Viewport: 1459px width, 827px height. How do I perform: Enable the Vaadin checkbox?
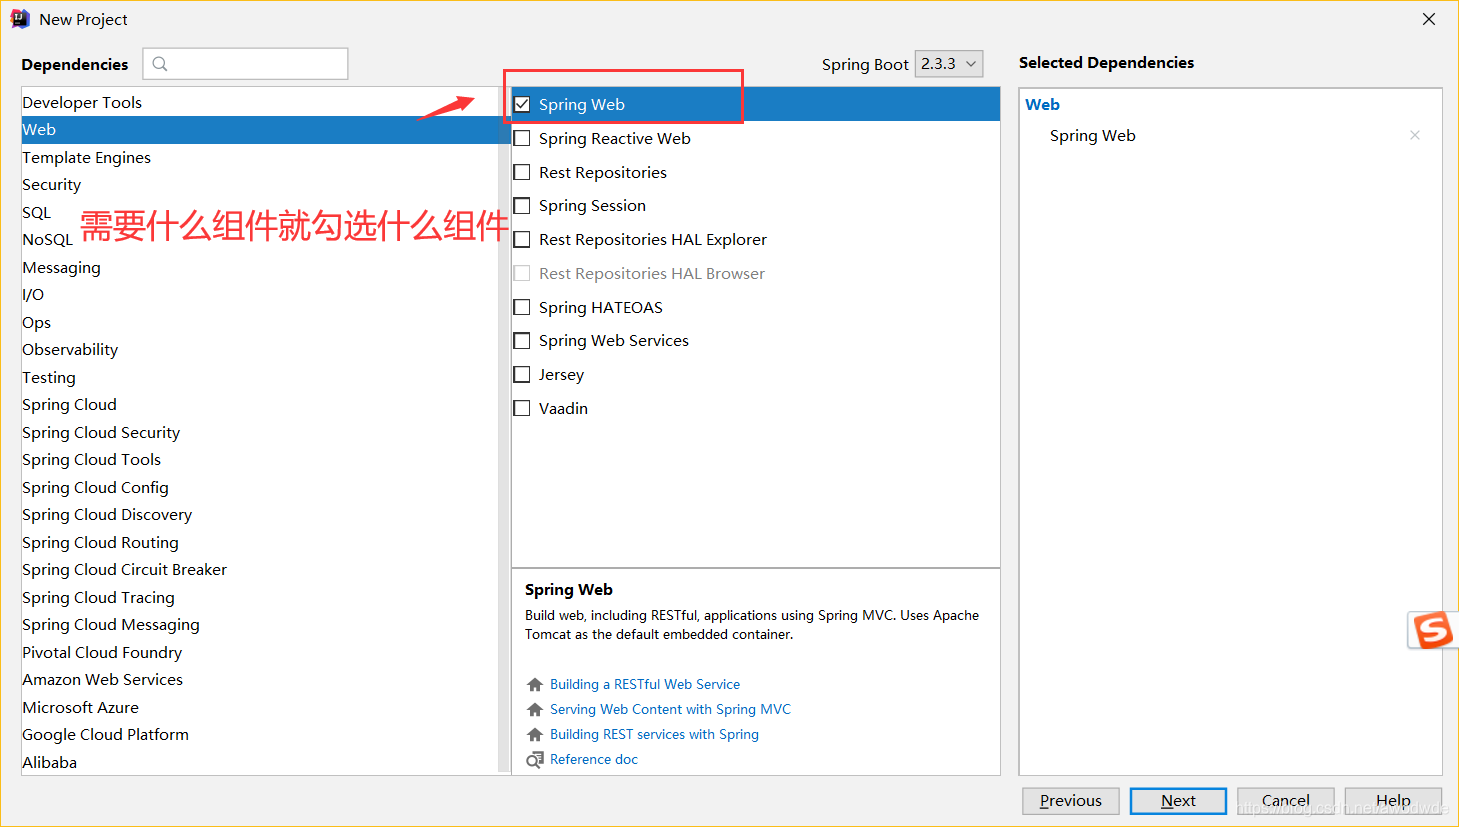click(x=522, y=408)
